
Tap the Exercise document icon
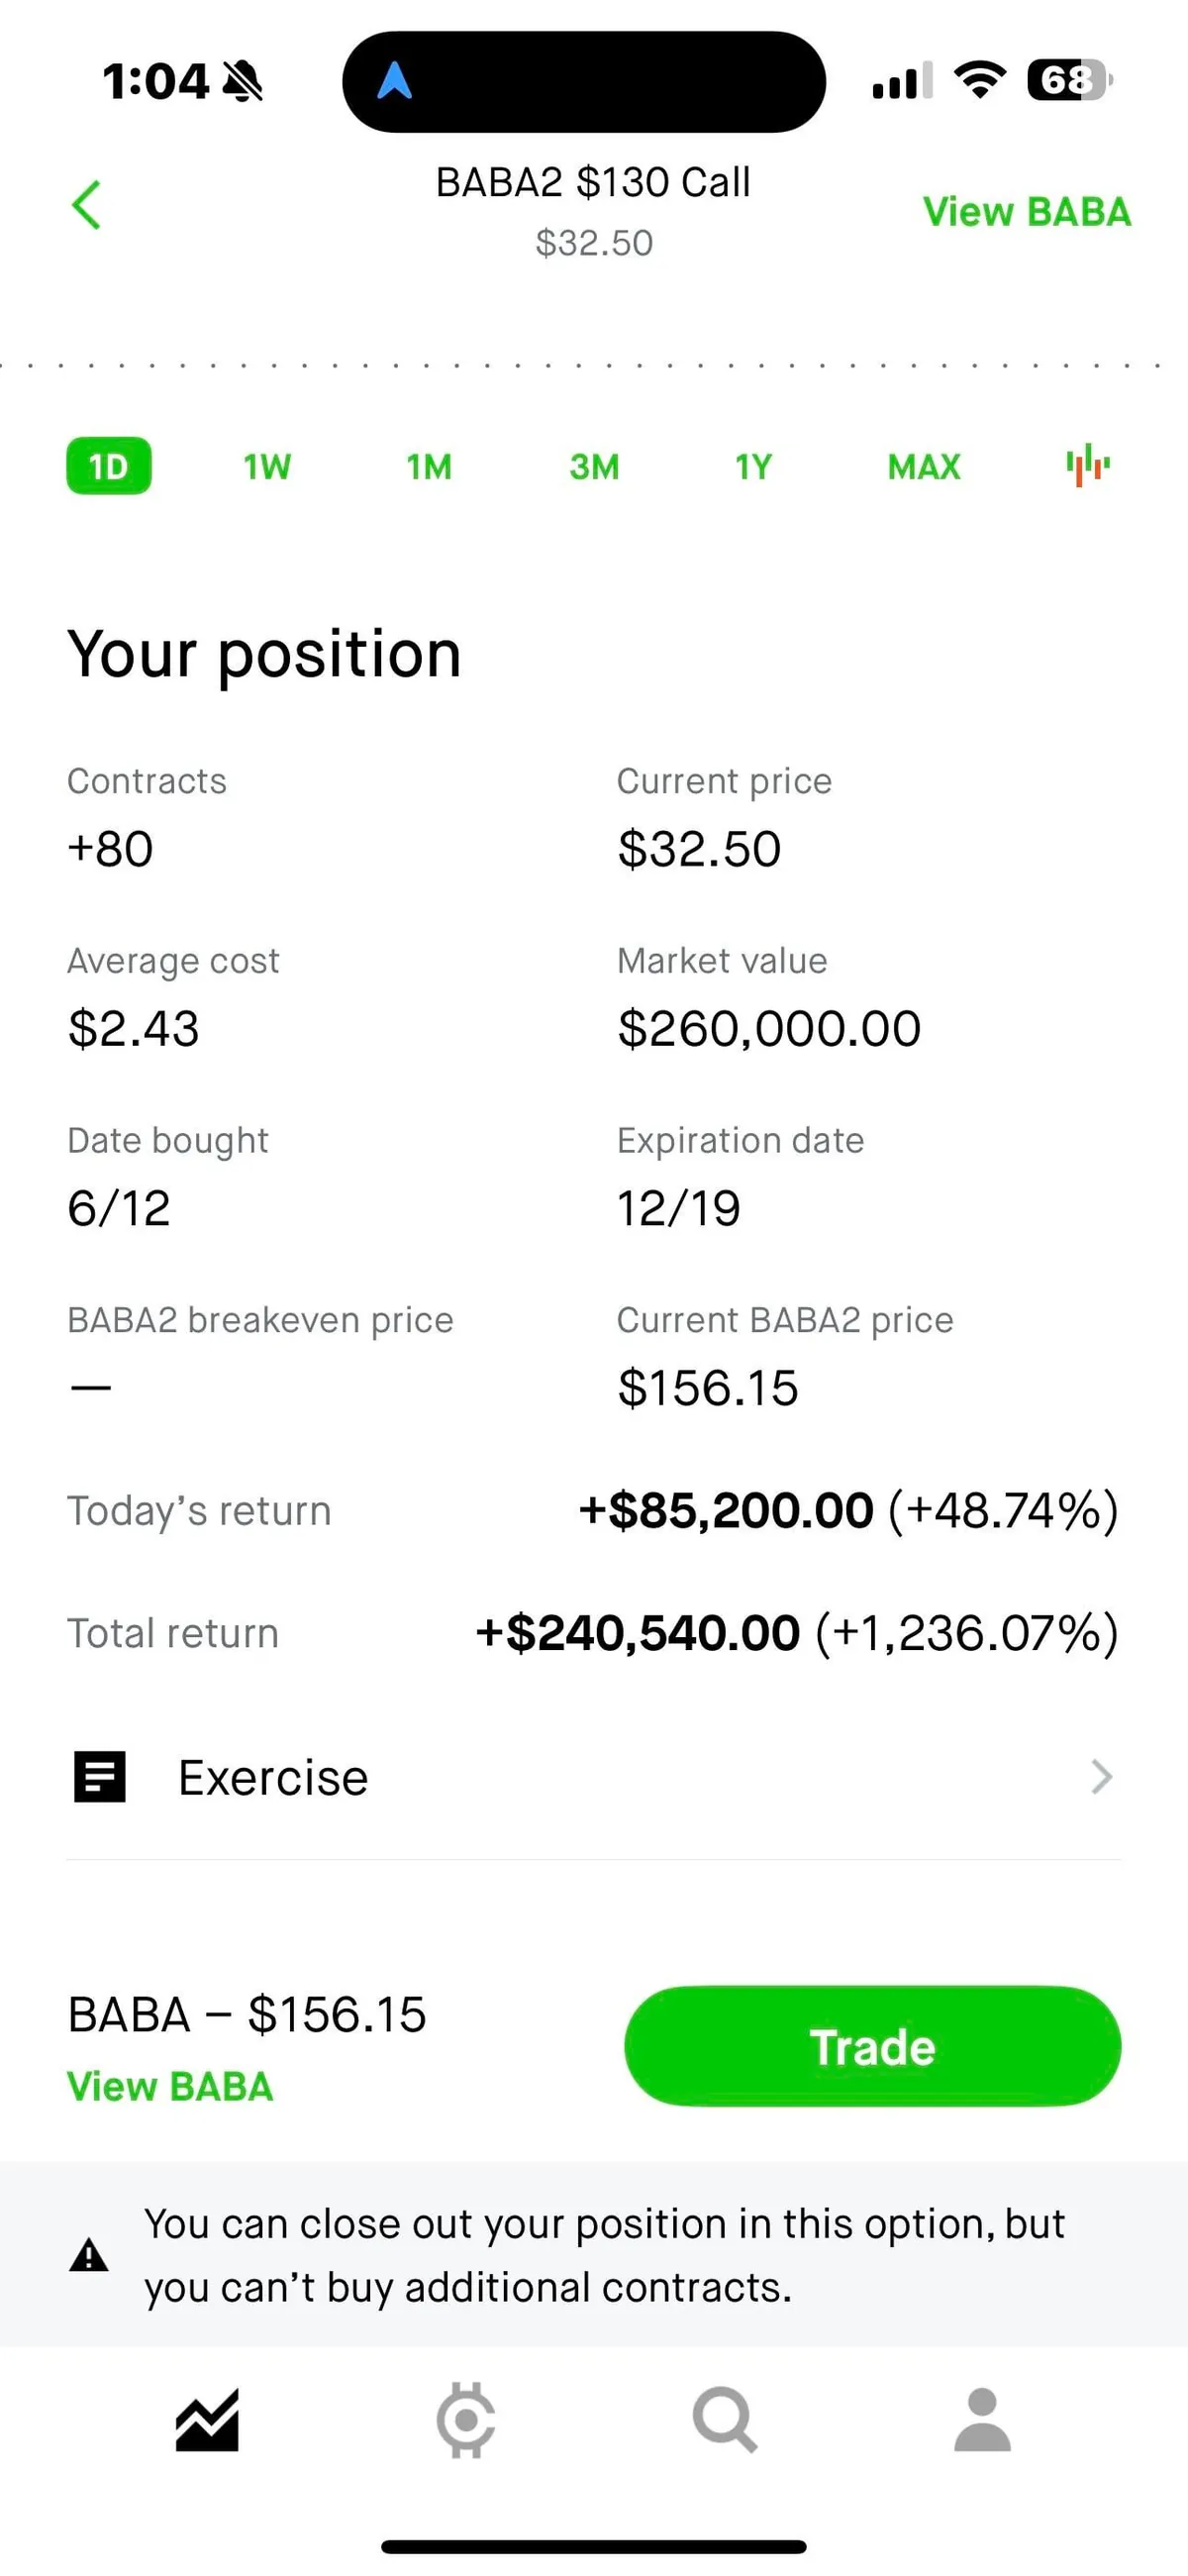[100, 1777]
